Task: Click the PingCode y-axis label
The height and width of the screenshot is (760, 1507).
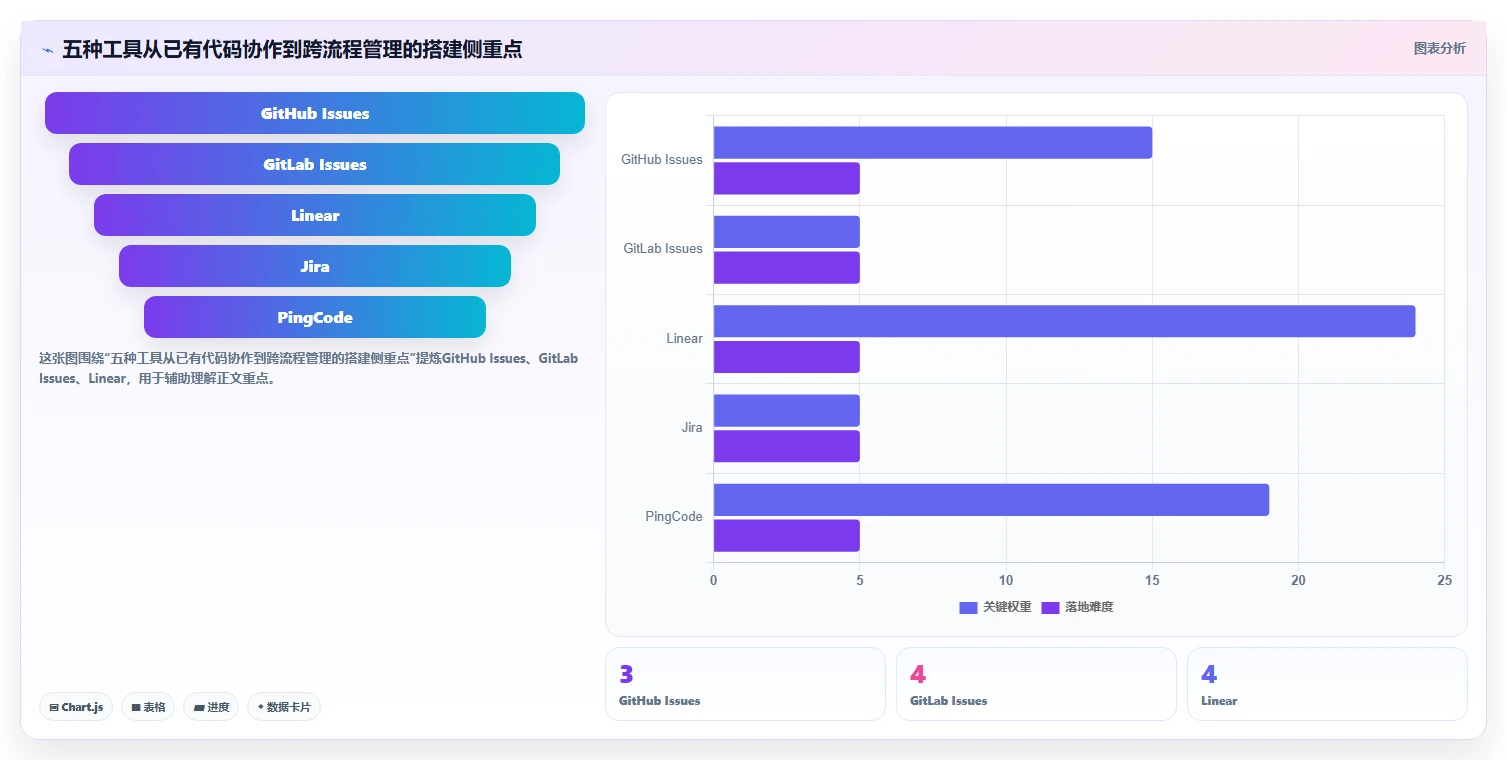Action: 674,516
